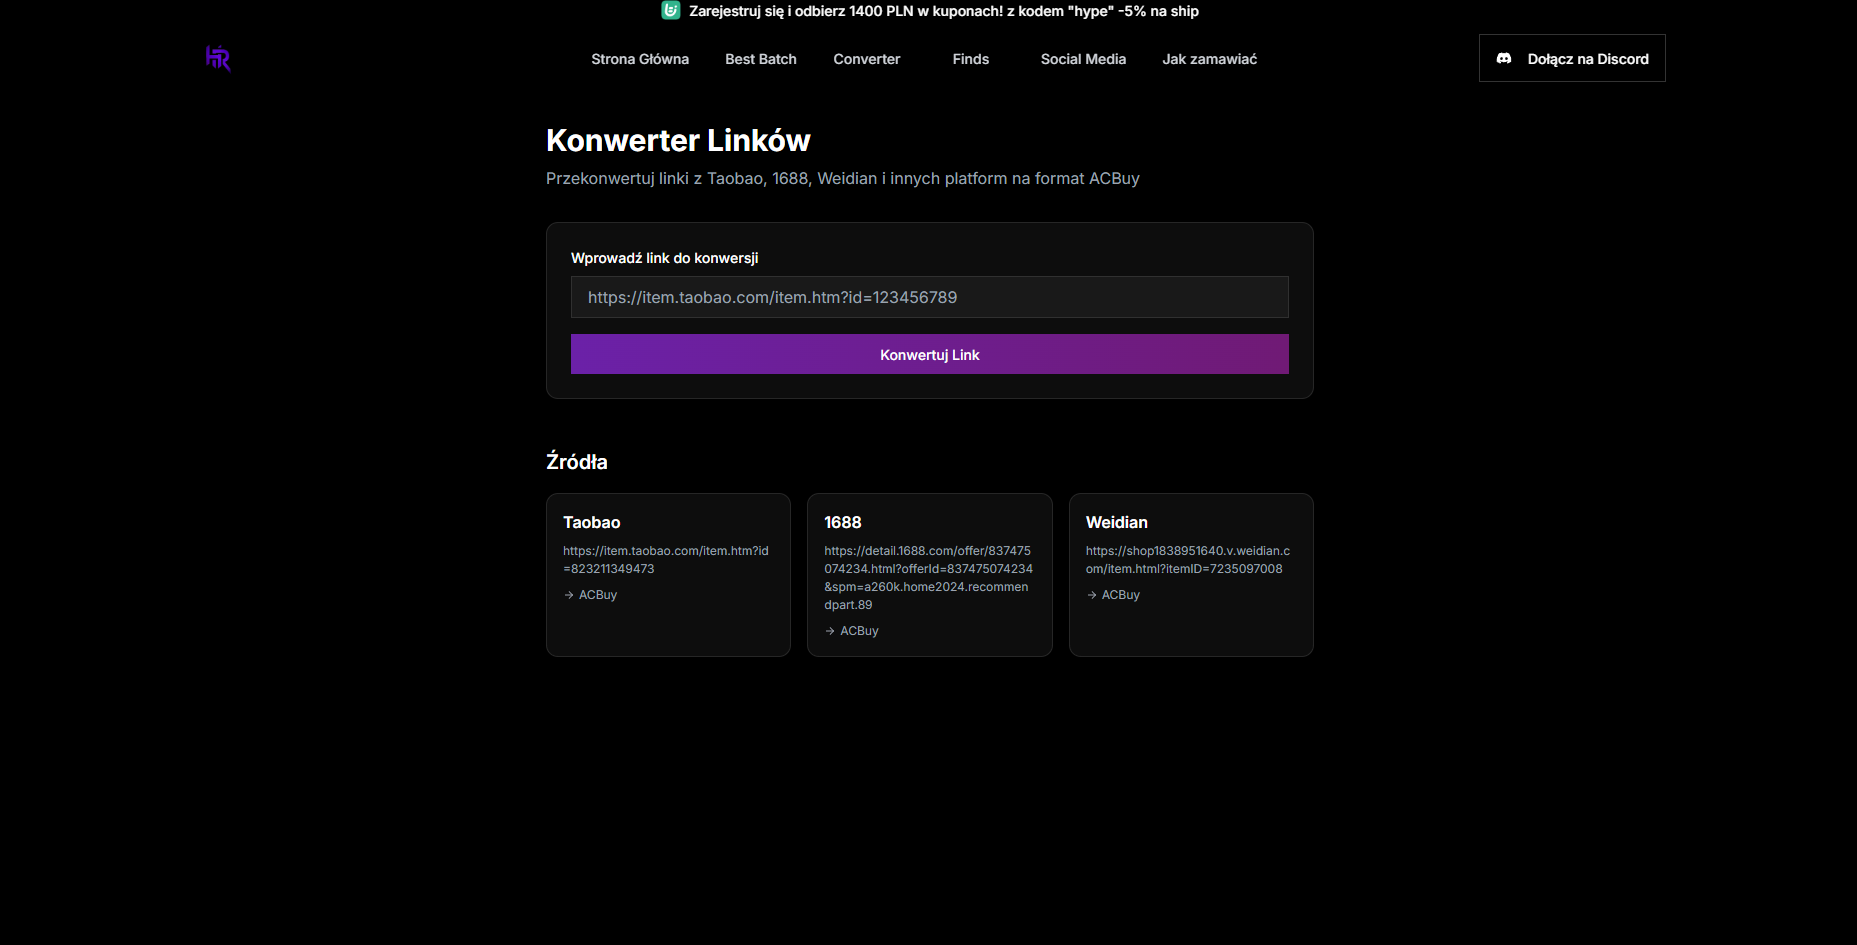The height and width of the screenshot is (945, 1857).
Task: Click the Przekonwertuj linki subtitle text
Action: (843, 178)
